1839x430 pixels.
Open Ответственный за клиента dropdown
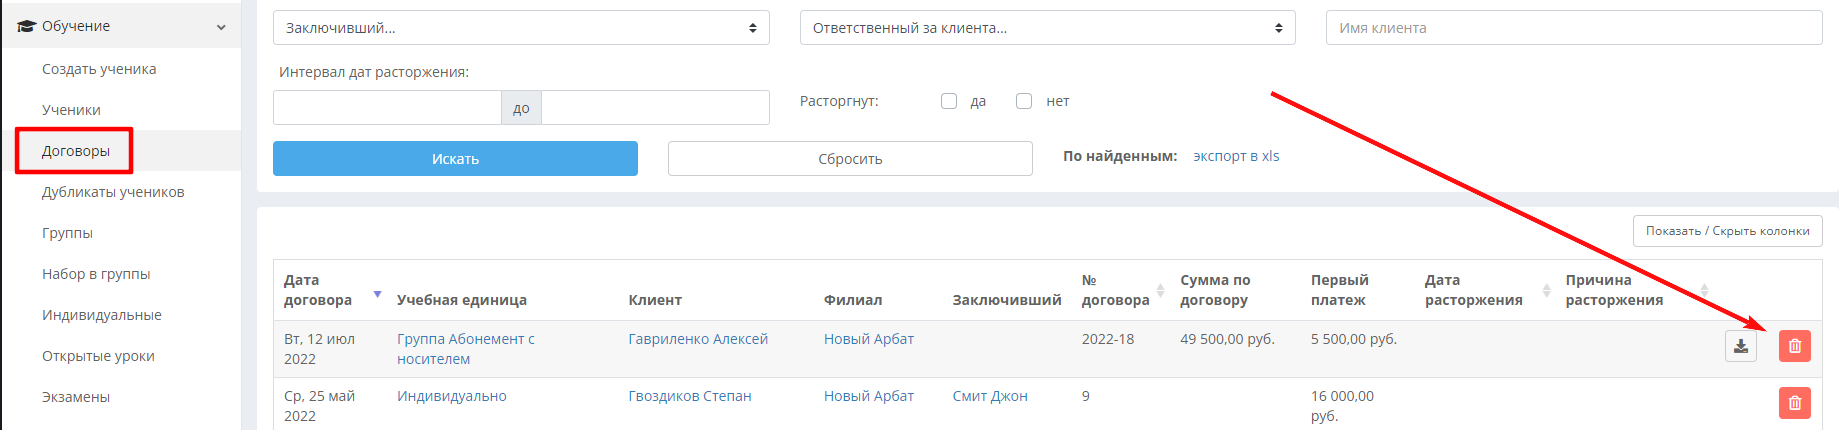1047,28
